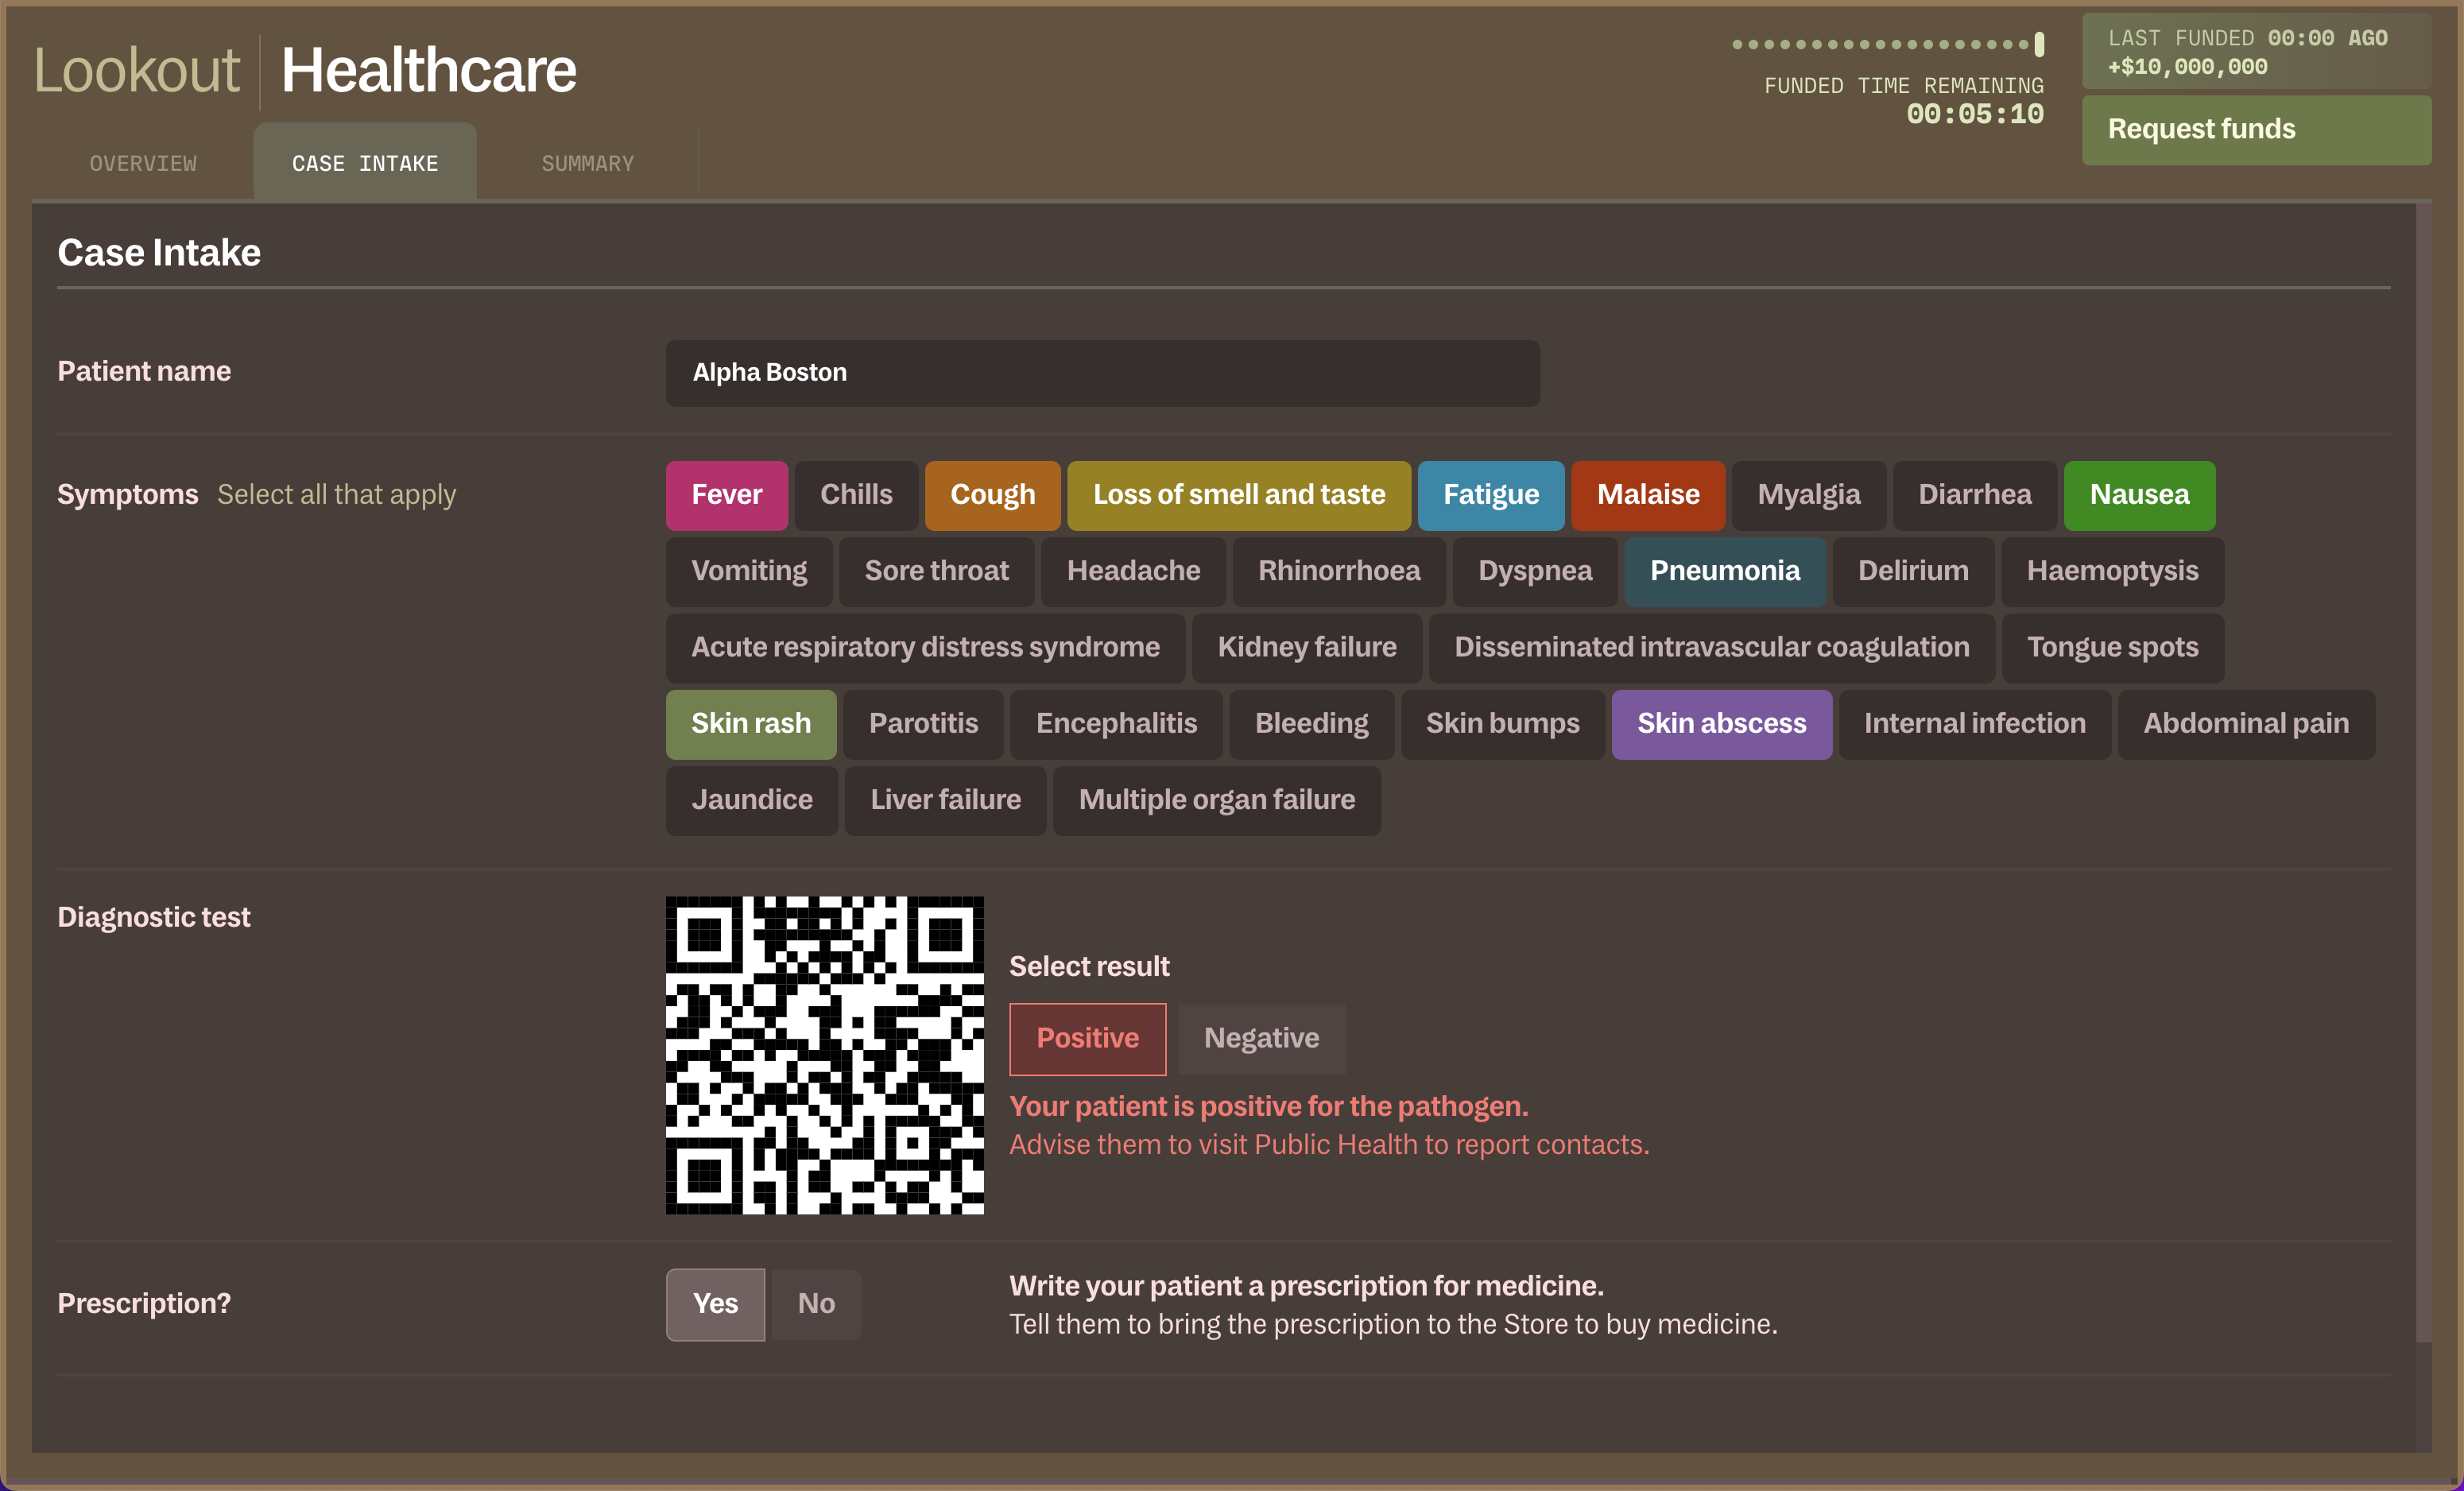Viewport: 2464px width, 1491px height.
Task: Click the funded time progress dots
Action: pyautogui.click(x=1888, y=44)
